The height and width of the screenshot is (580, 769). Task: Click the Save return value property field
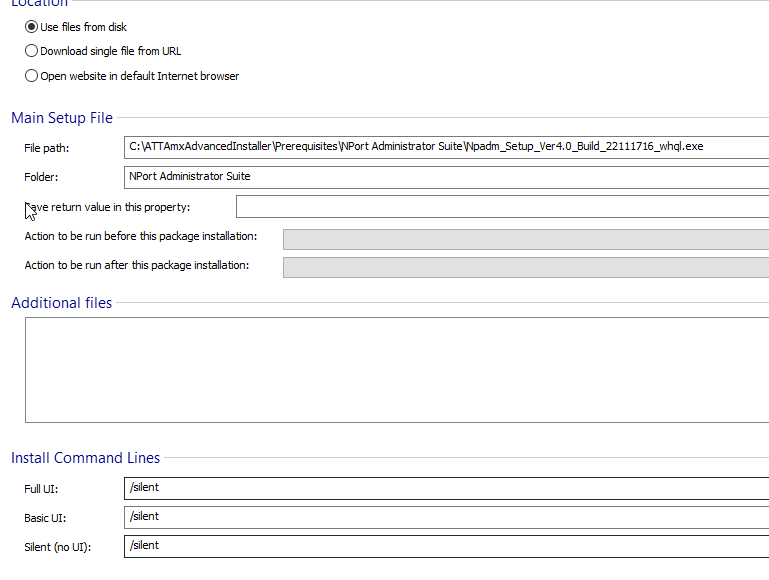[x=502, y=207]
